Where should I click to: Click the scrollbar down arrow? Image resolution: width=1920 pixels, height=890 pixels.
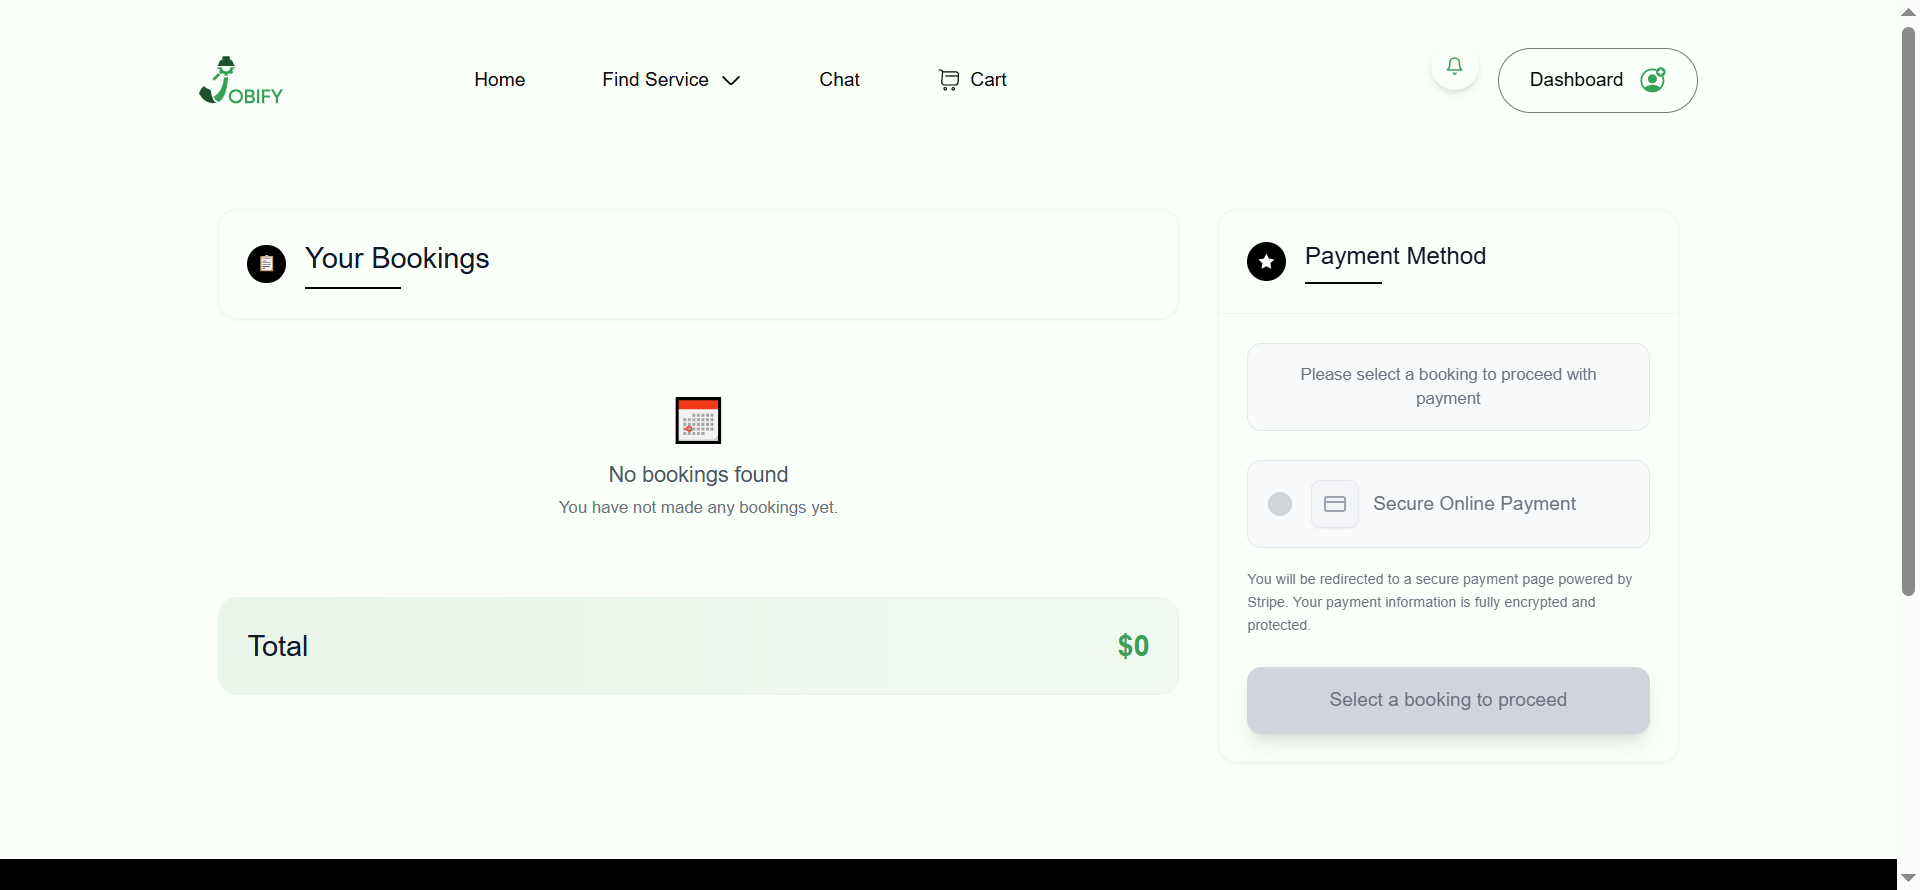coord(1908,878)
